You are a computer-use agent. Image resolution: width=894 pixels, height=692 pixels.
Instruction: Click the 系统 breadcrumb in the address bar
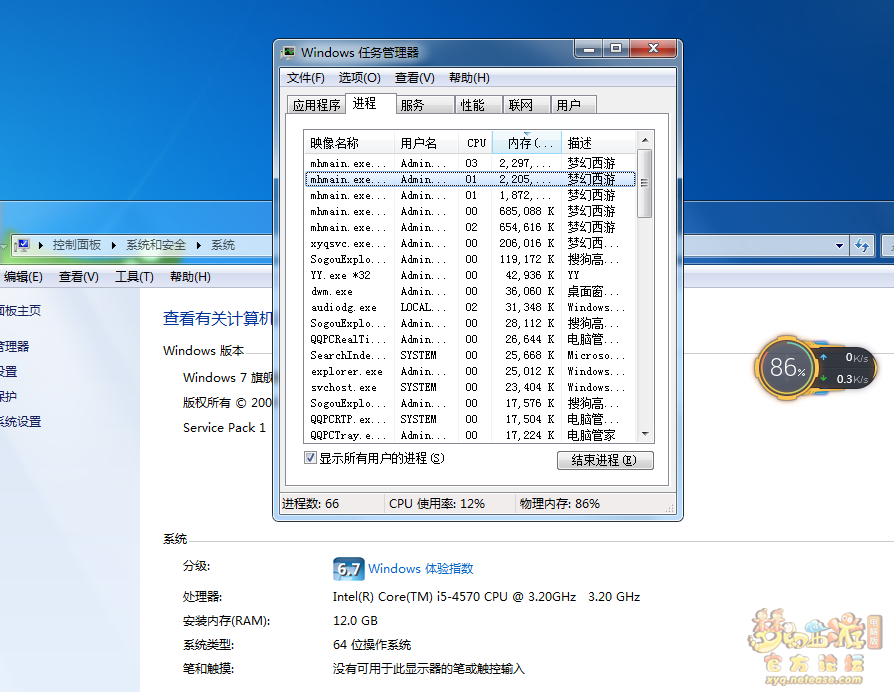[x=223, y=245]
